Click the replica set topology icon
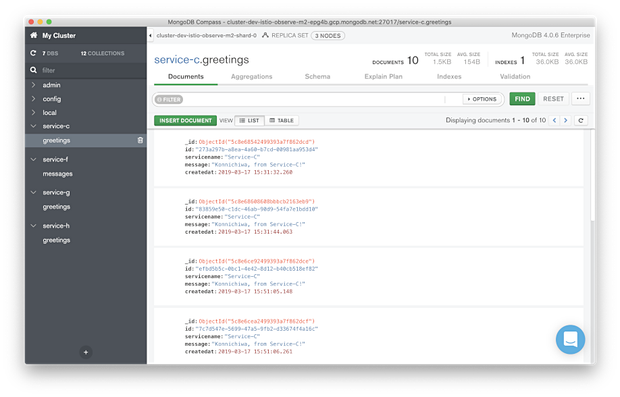Screen dimensions: 620x397 265,35
